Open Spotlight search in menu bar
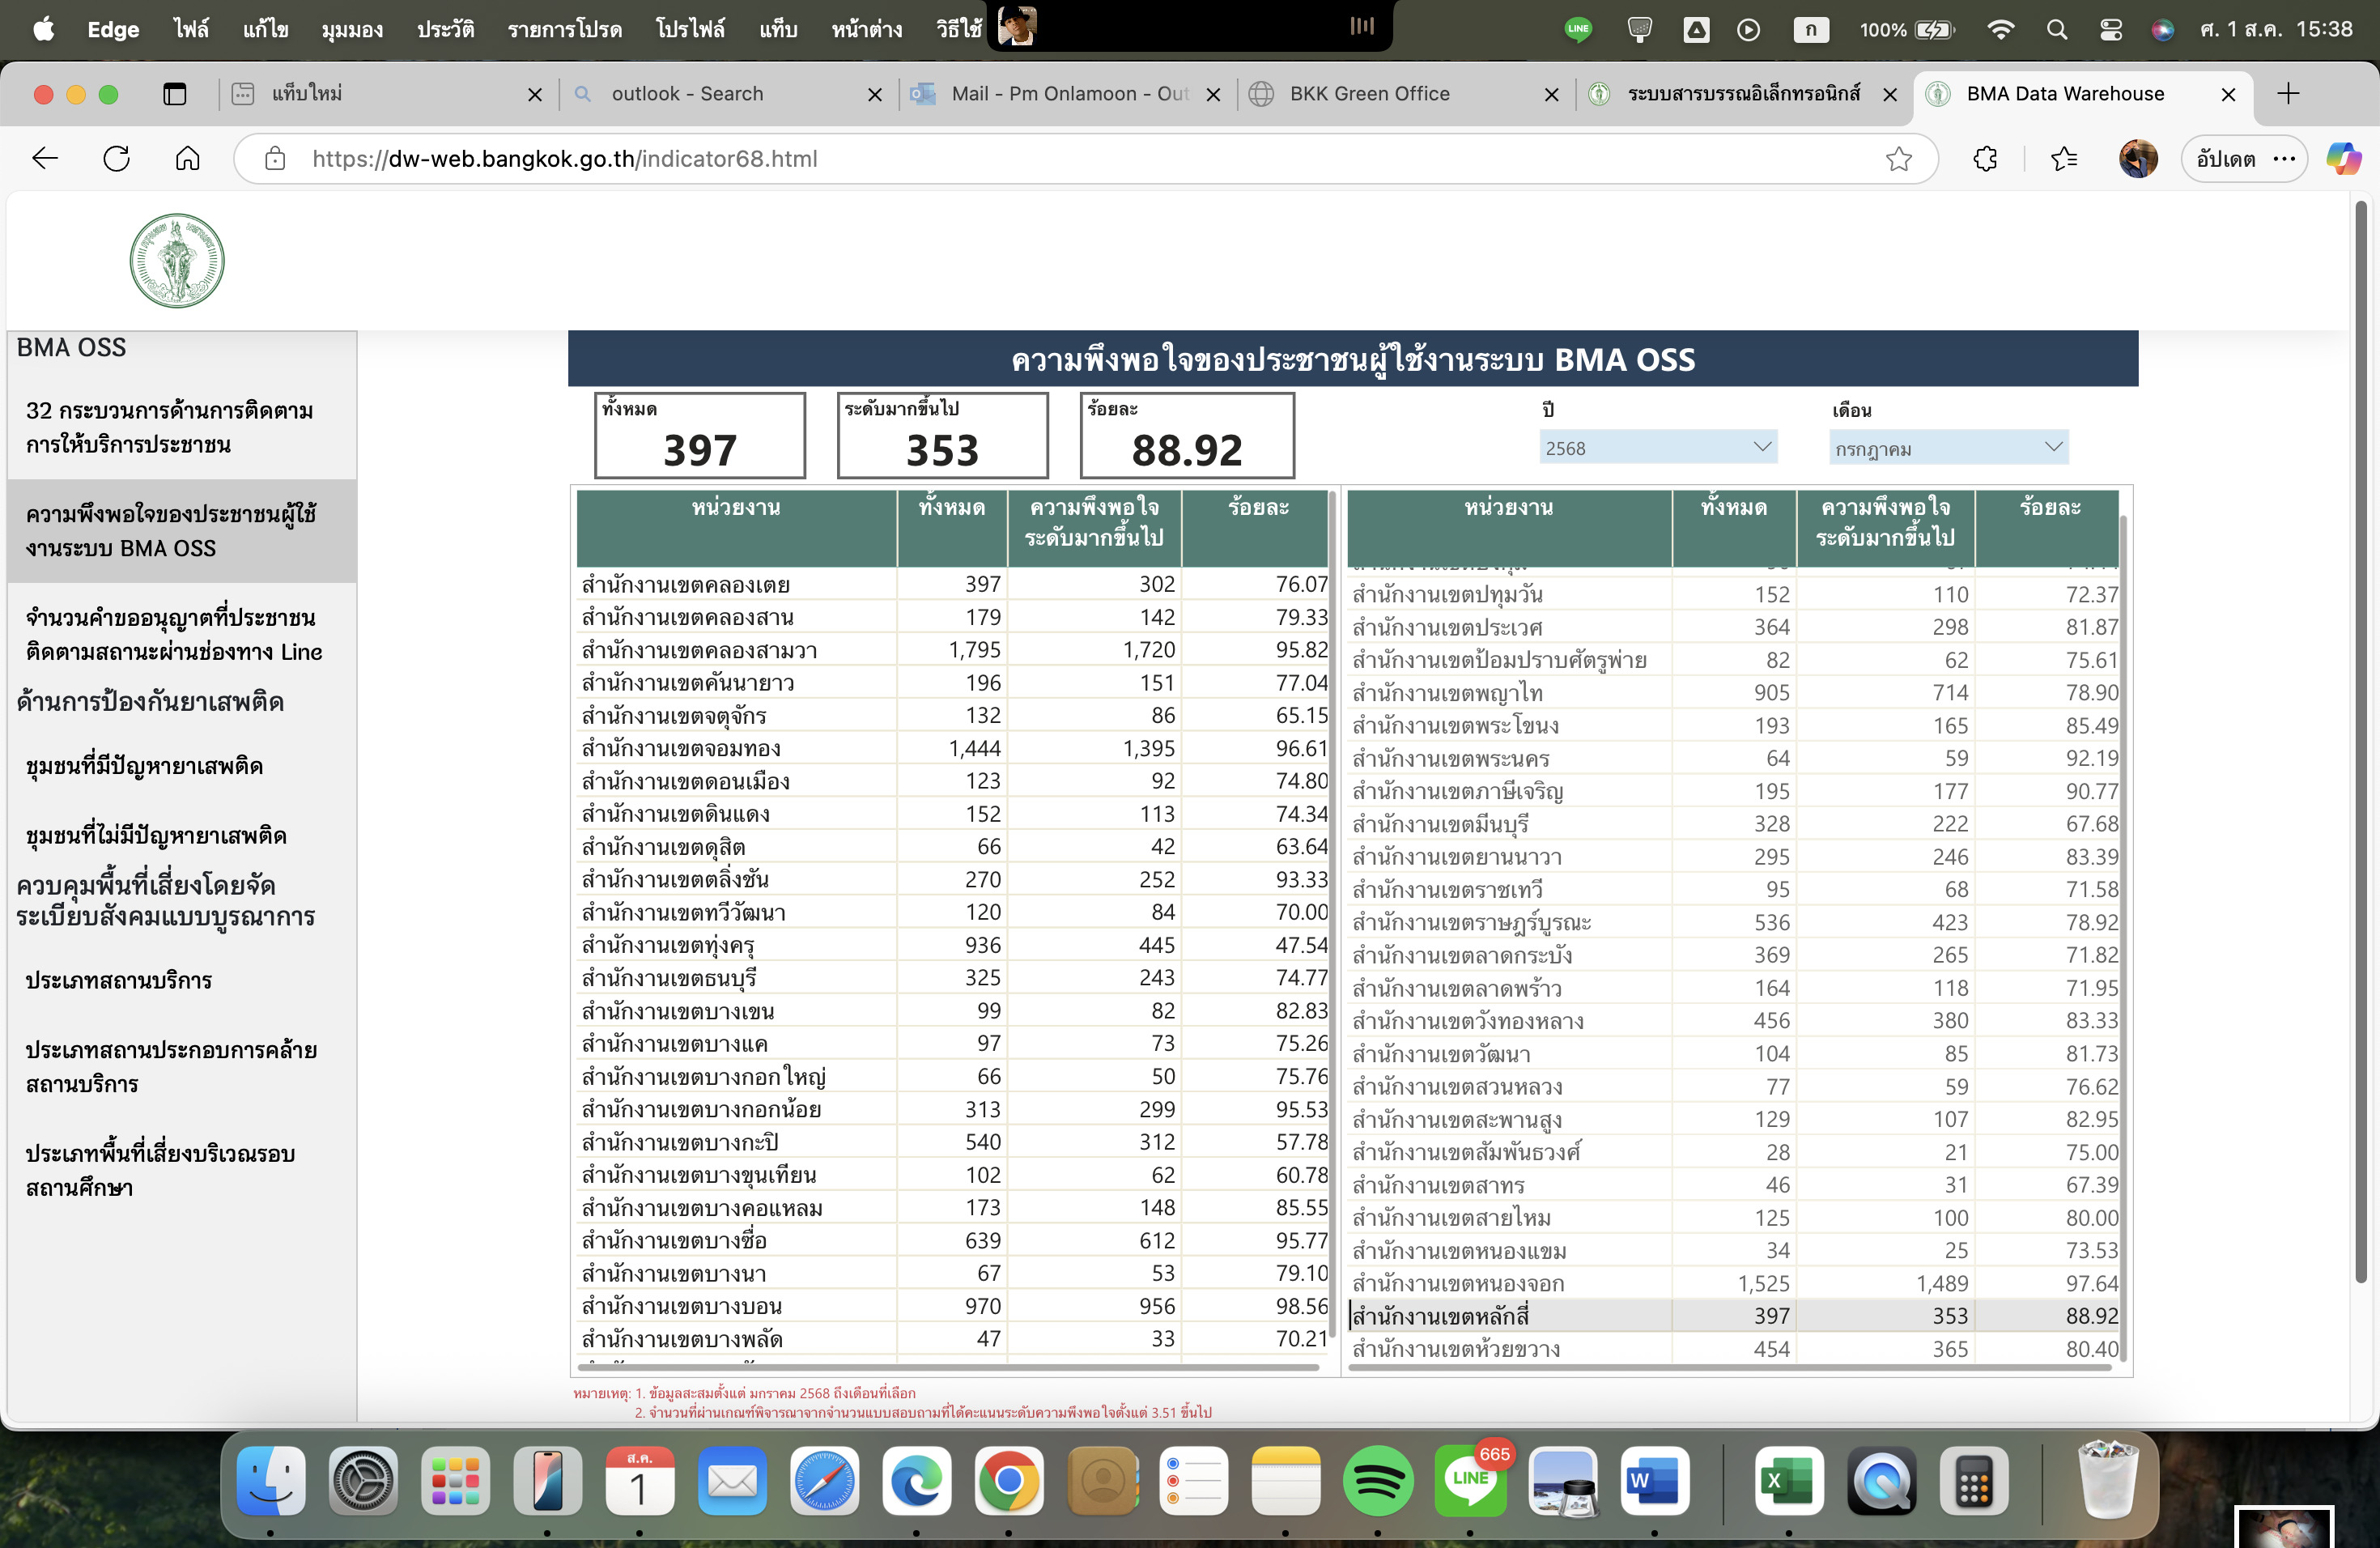Viewport: 2380px width, 1548px height. [2056, 30]
